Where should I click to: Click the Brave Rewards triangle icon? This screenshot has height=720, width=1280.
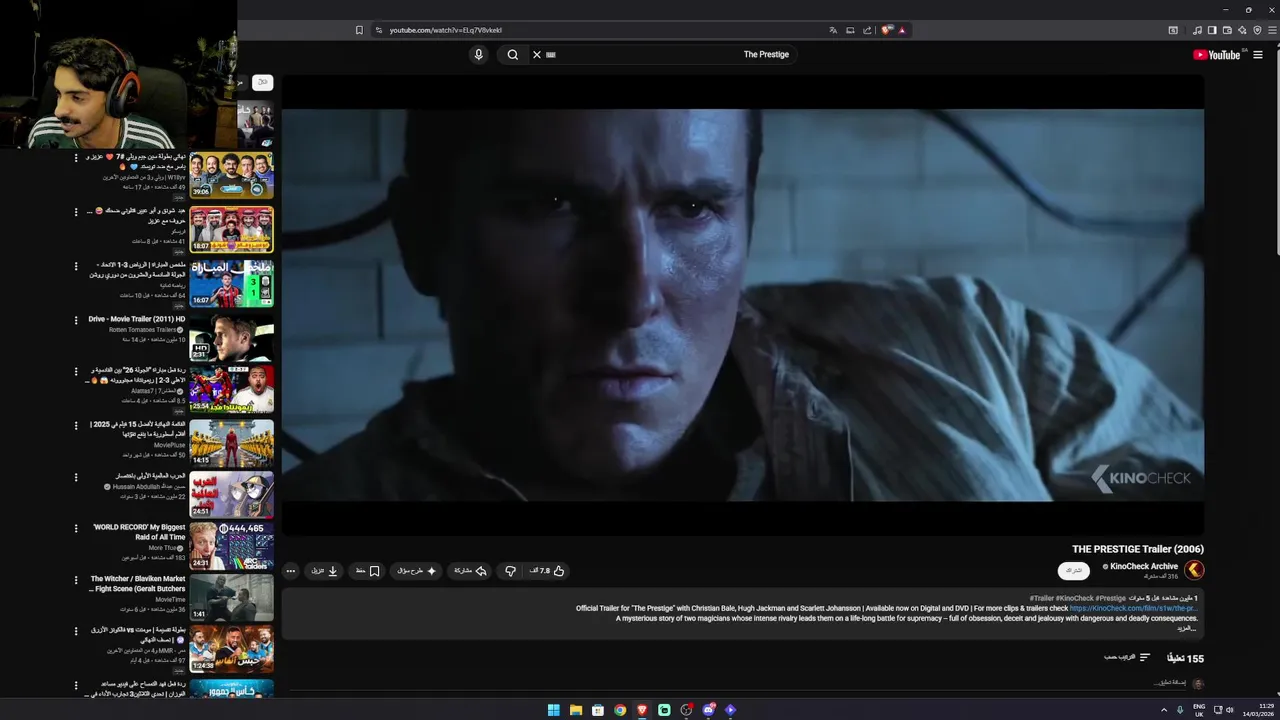[902, 30]
